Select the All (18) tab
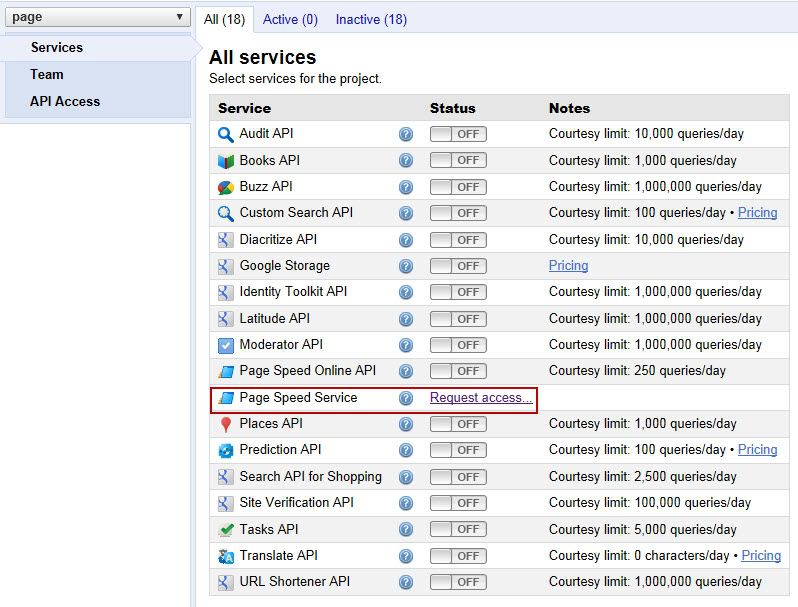The width and height of the screenshot is (798, 607). pos(224,19)
